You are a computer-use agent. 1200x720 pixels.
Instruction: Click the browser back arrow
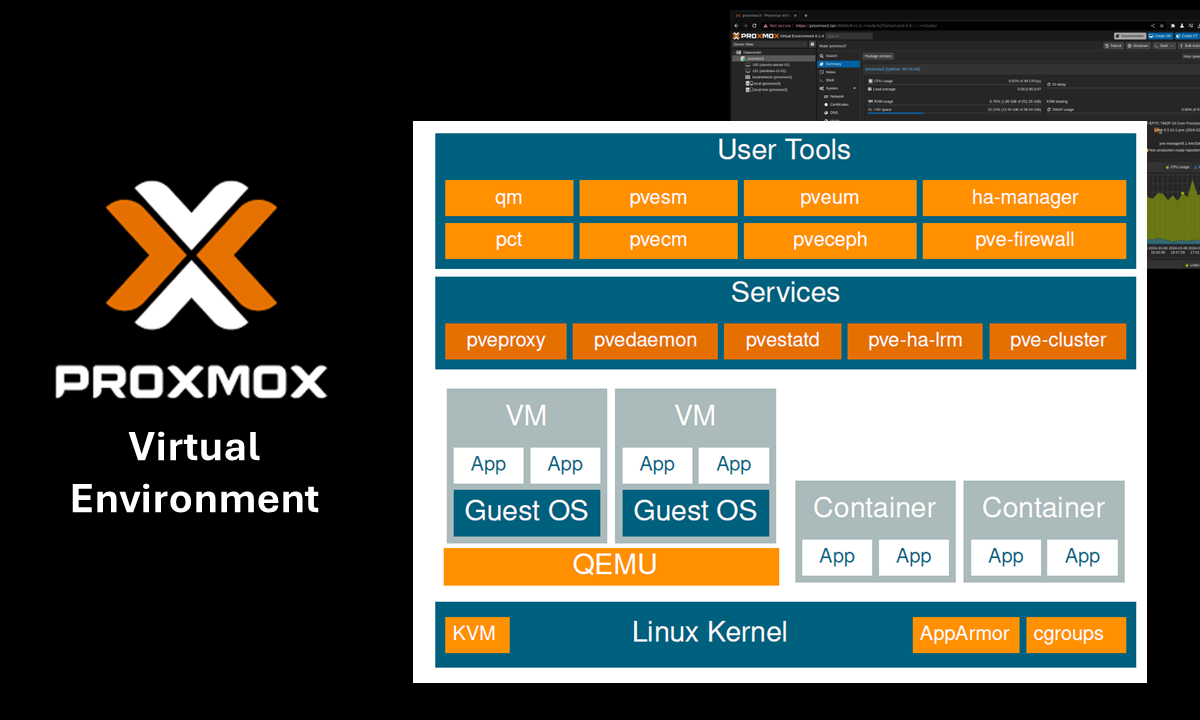(737, 24)
